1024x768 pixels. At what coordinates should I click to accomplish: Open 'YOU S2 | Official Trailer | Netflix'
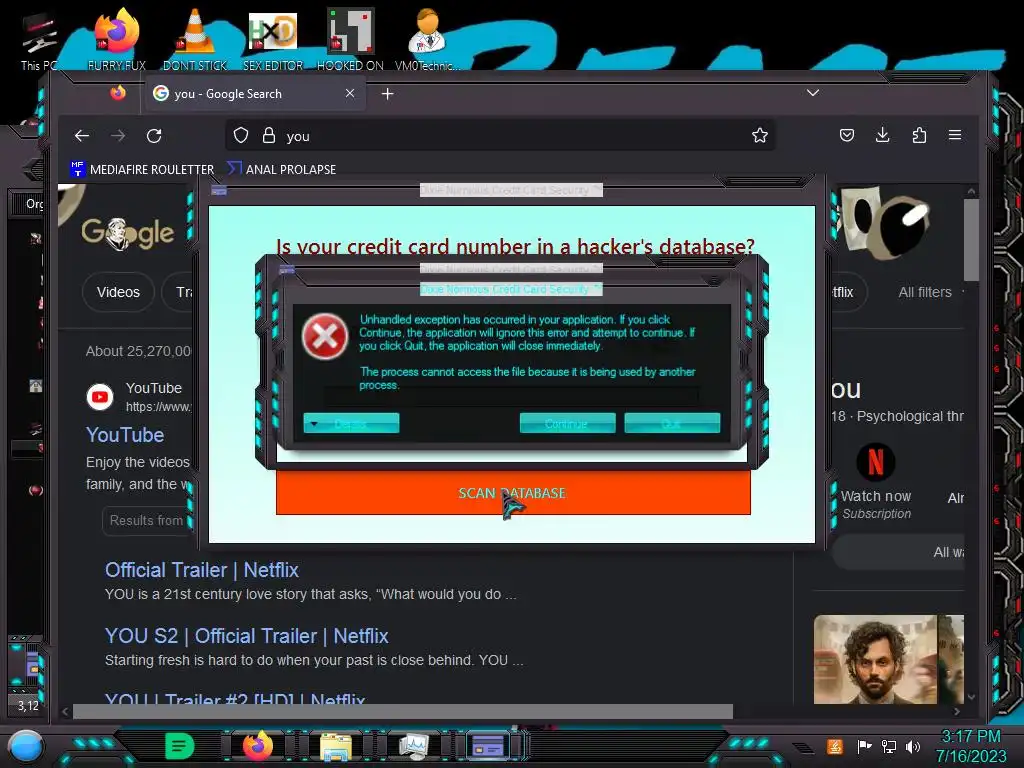[x=247, y=635]
